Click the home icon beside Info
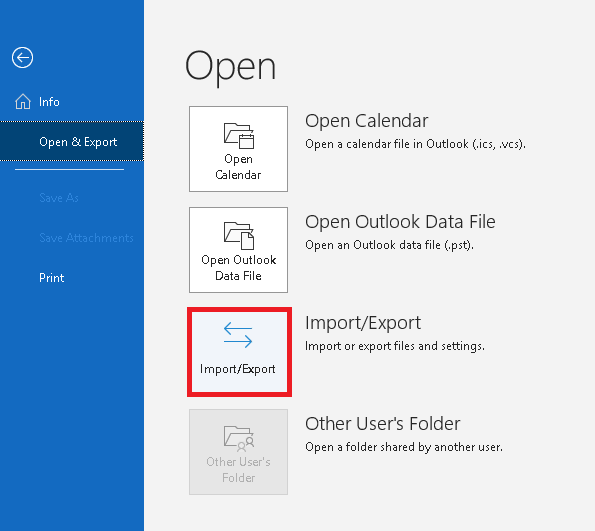 23,102
